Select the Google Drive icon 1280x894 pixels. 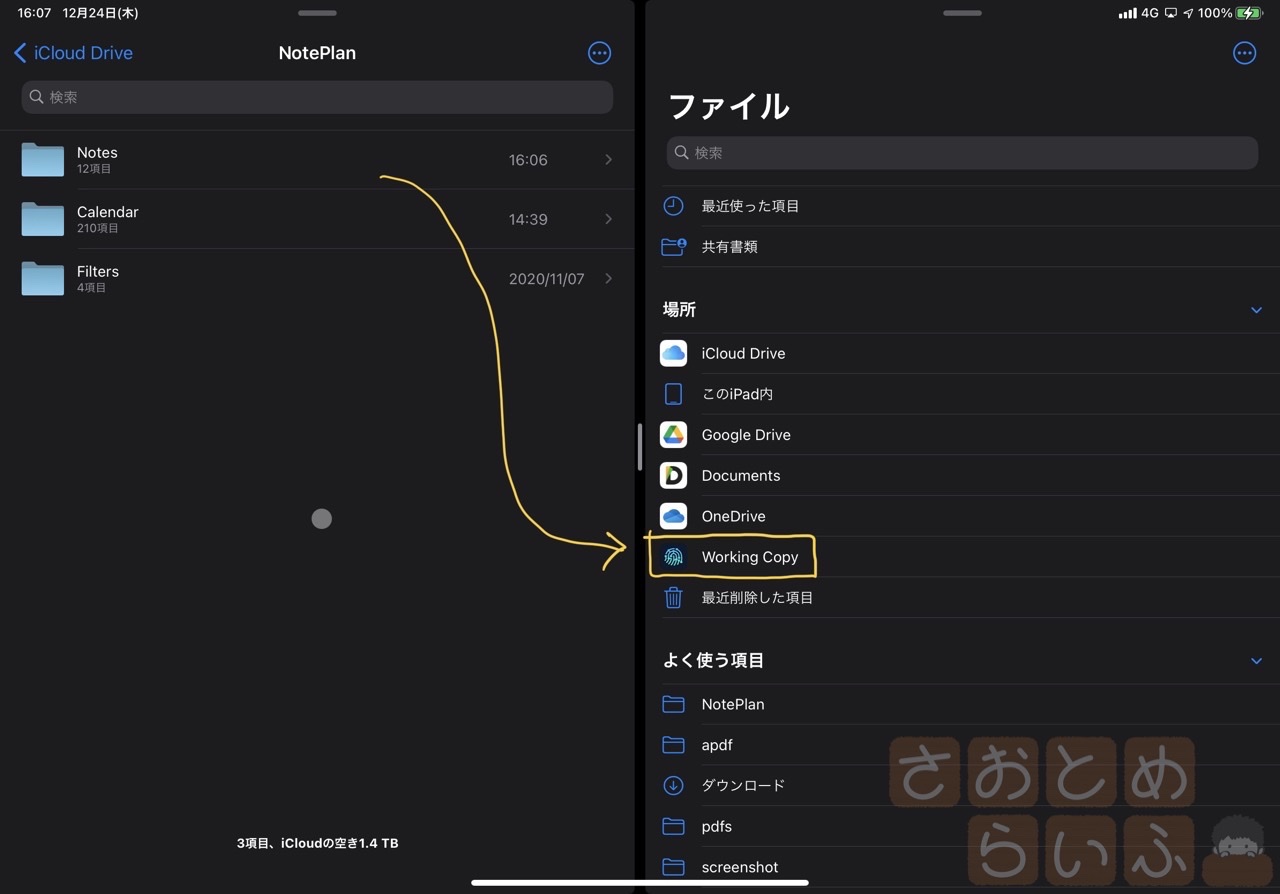click(x=674, y=435)
